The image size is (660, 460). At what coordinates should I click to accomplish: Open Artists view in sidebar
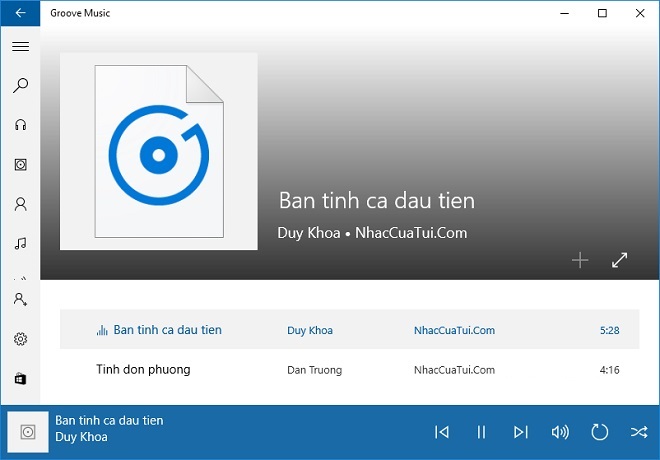click(20, 204)
